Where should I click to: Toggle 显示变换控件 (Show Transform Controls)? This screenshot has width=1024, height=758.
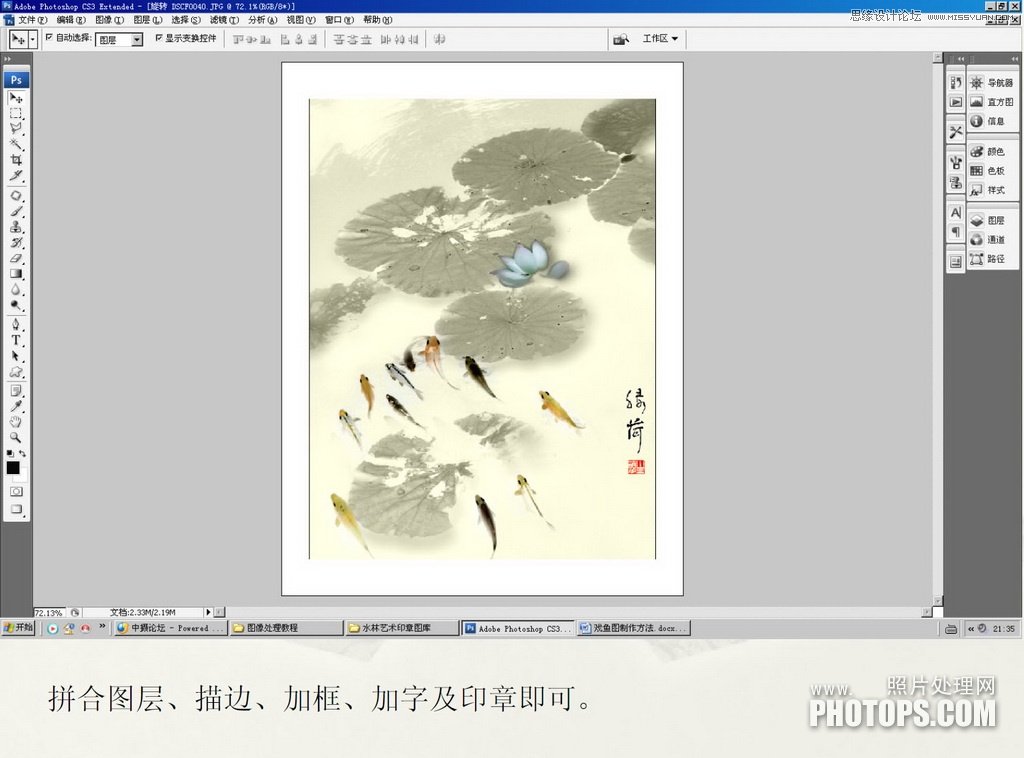click(160, 38)
